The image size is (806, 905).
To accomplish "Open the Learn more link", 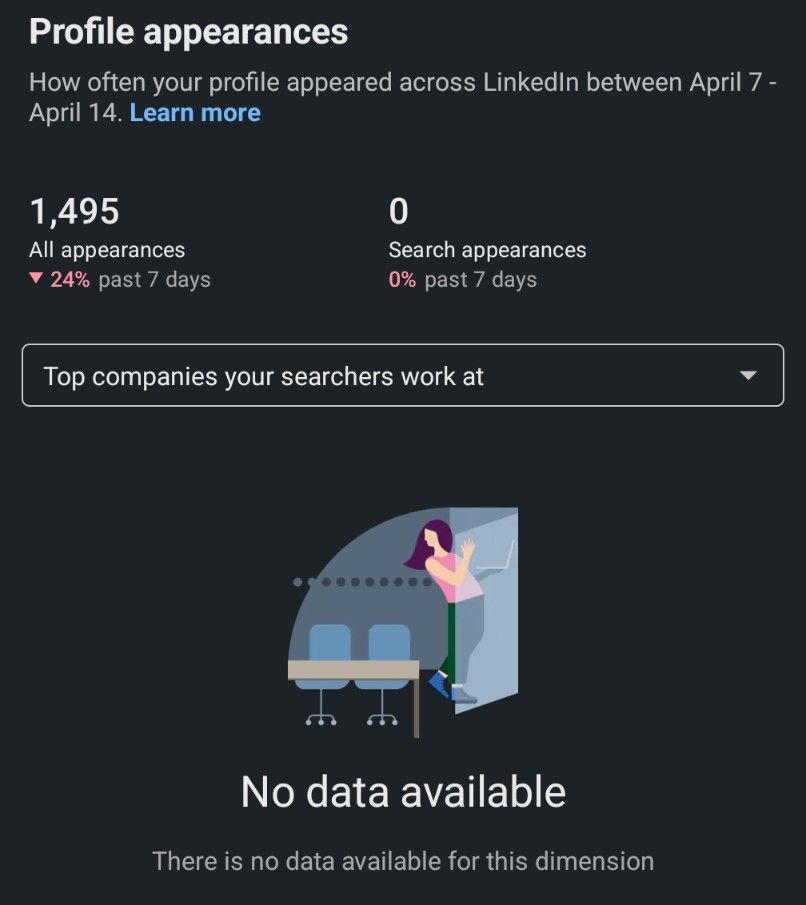I will point(195,113).
